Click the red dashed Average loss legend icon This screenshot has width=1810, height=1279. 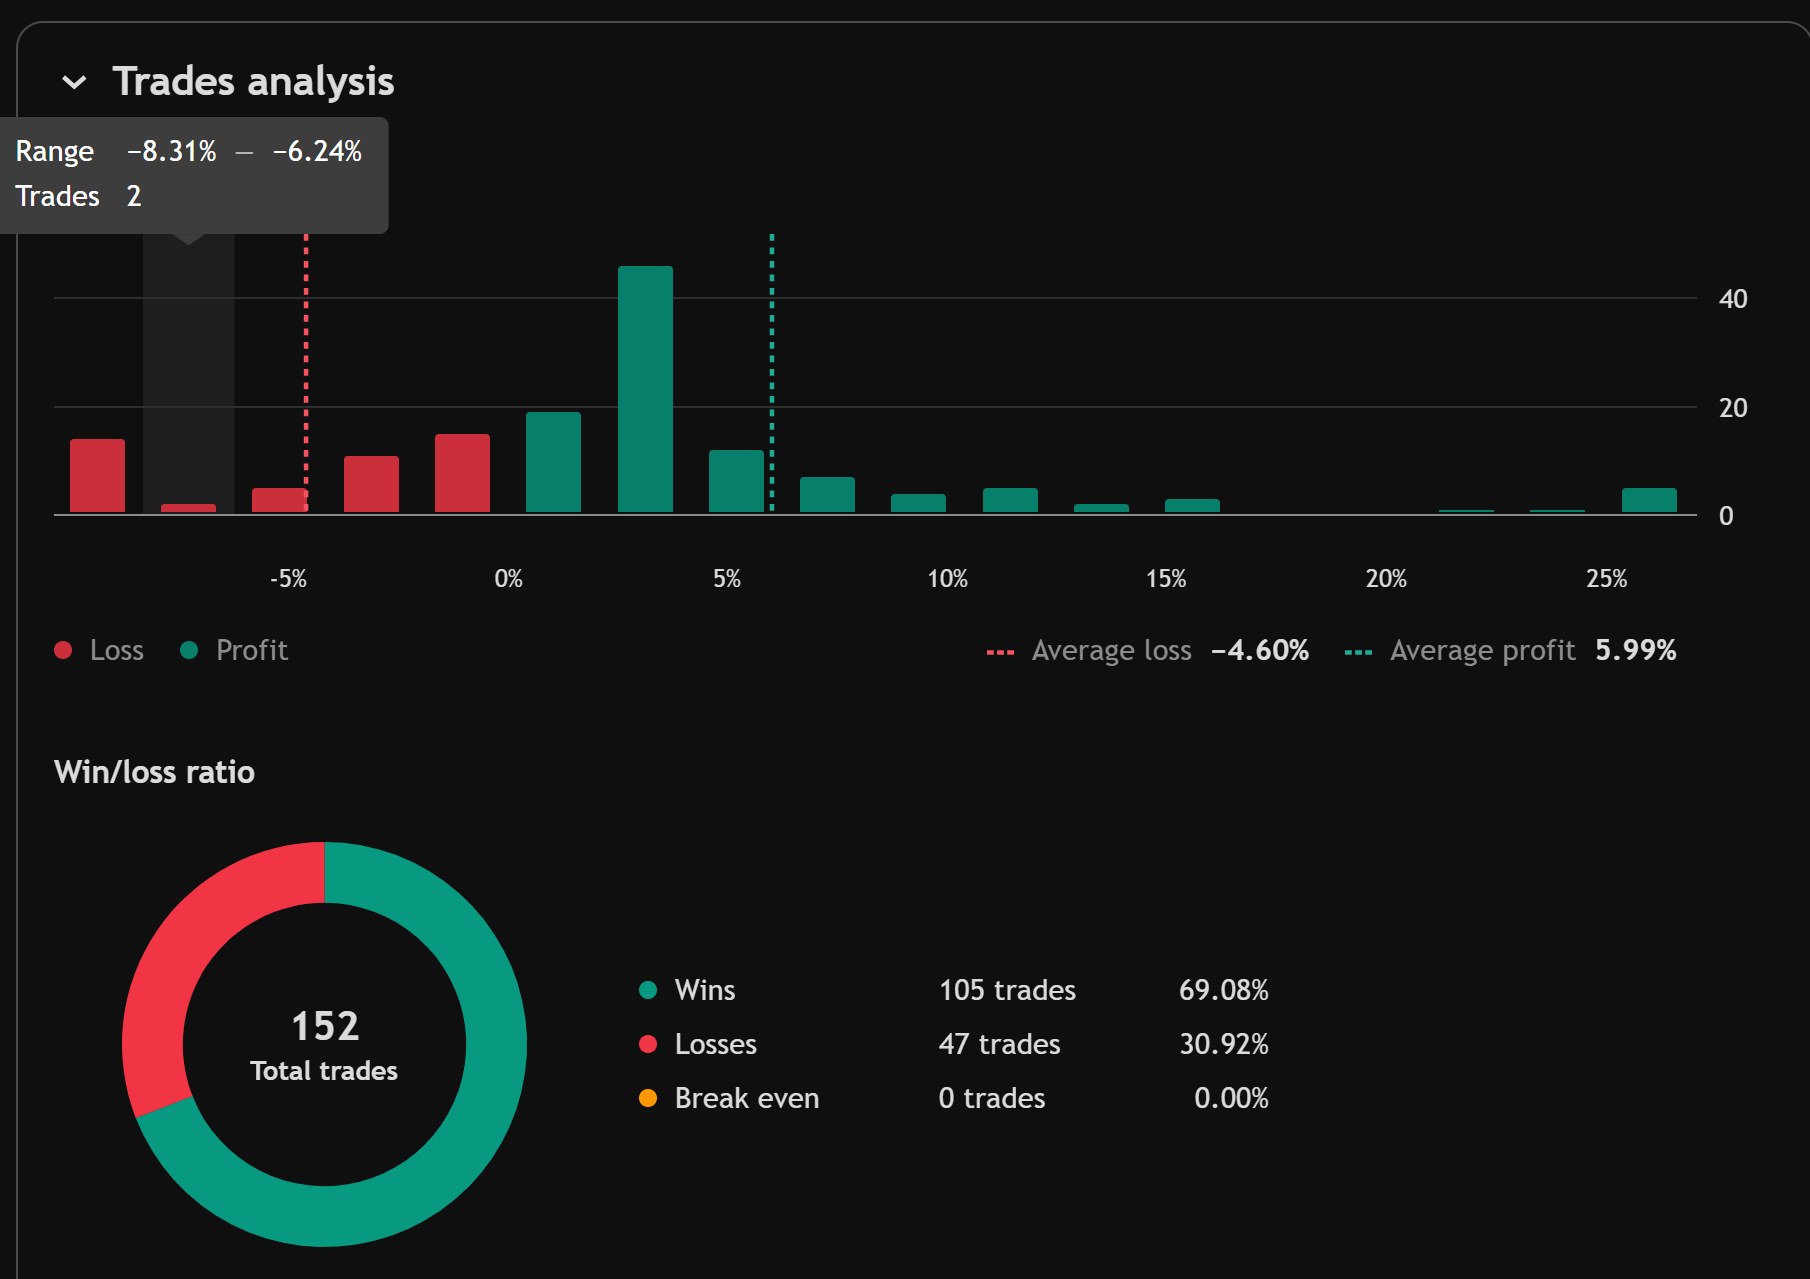[x=1000, y=652]
